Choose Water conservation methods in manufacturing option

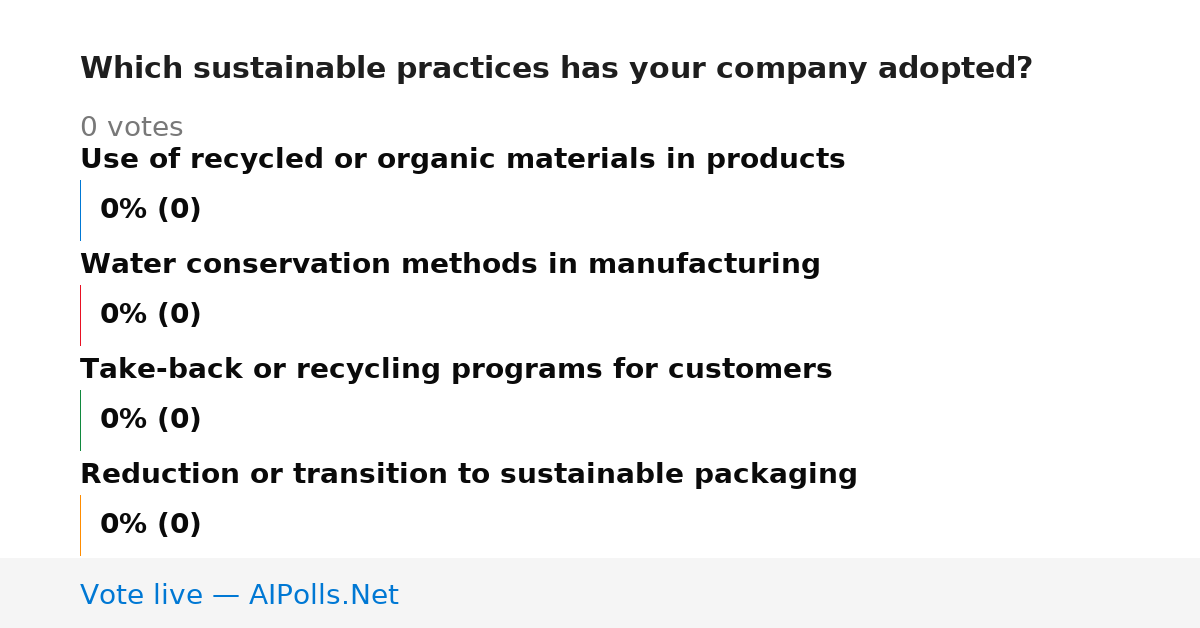[450, 265]
